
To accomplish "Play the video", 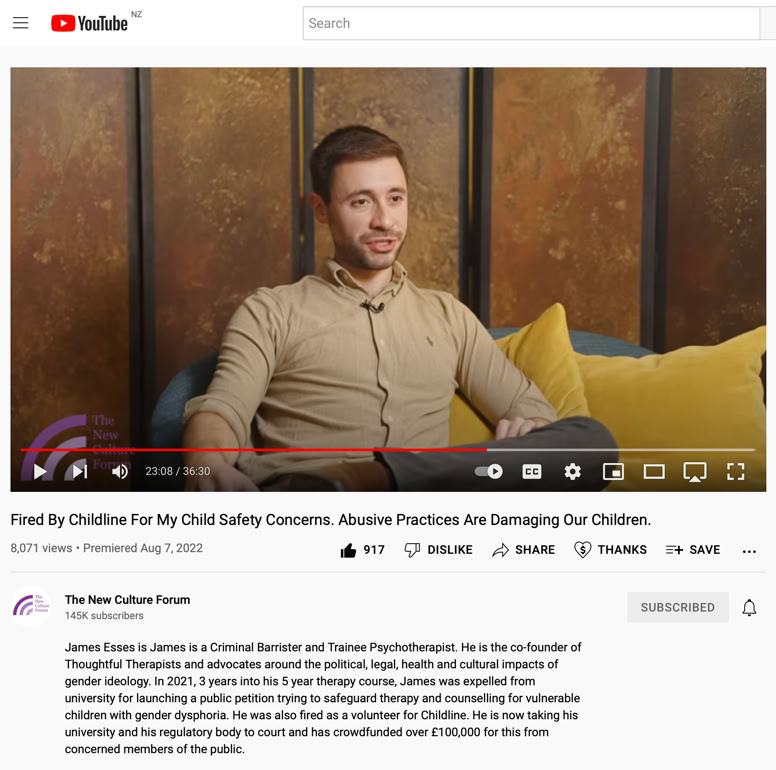I will (40, 472).
